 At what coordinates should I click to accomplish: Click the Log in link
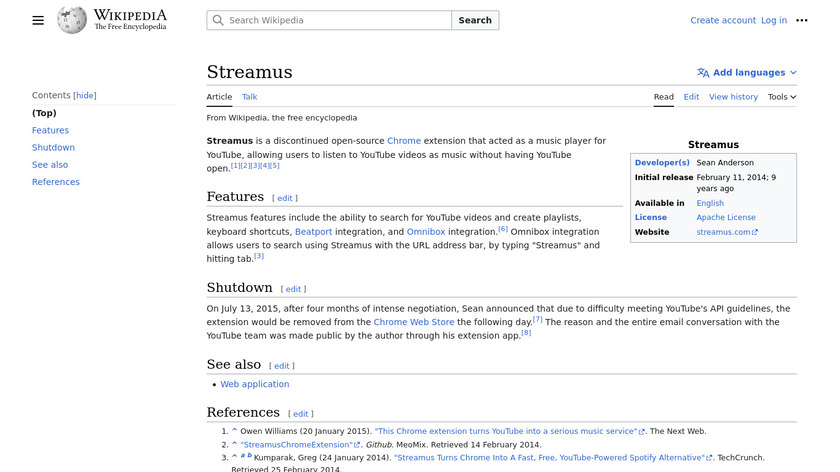(x=774, y=20)
